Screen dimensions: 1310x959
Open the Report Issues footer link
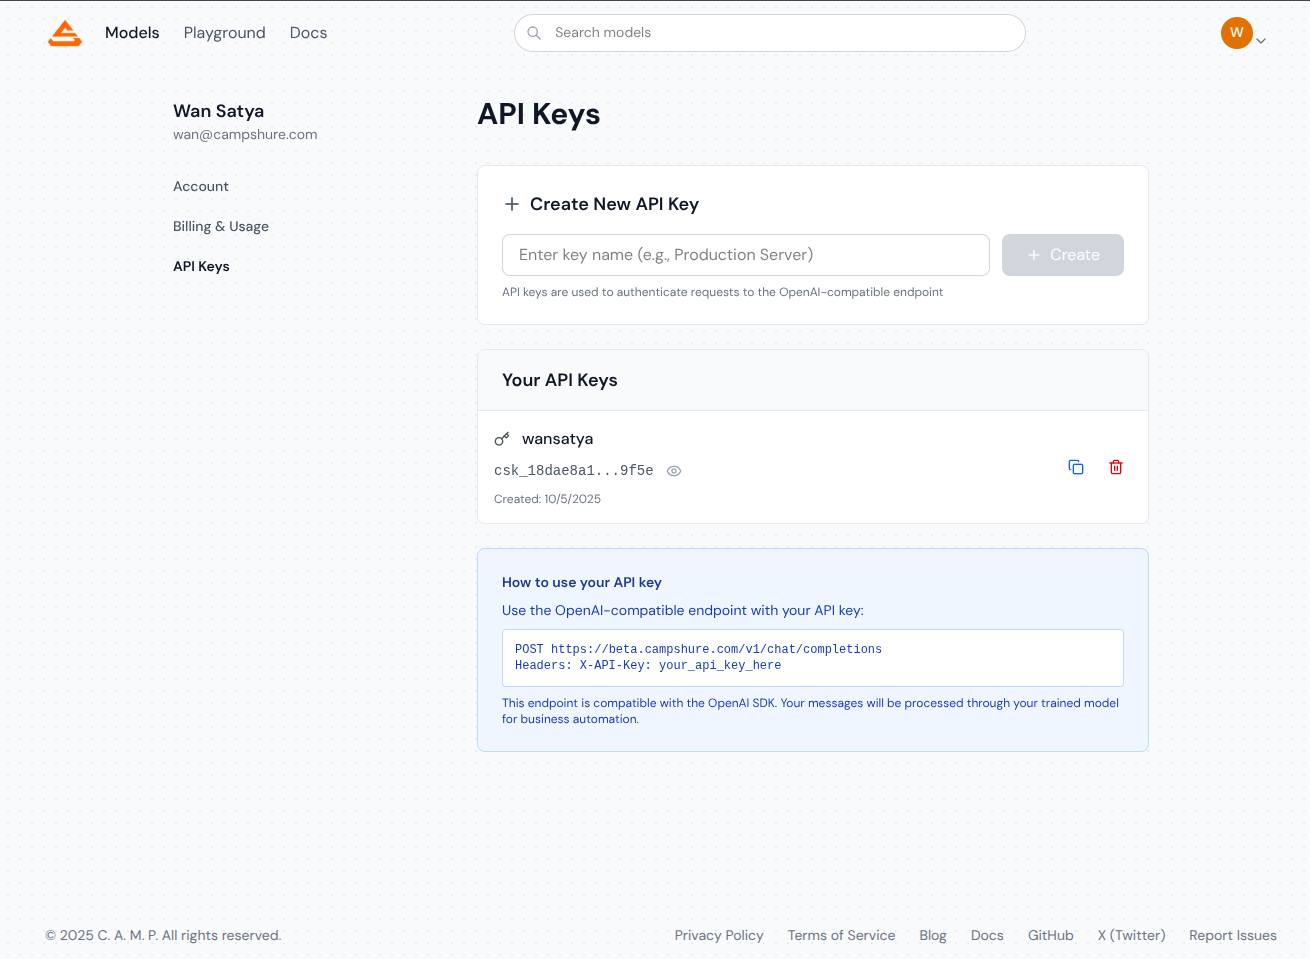pos(1232,936)
